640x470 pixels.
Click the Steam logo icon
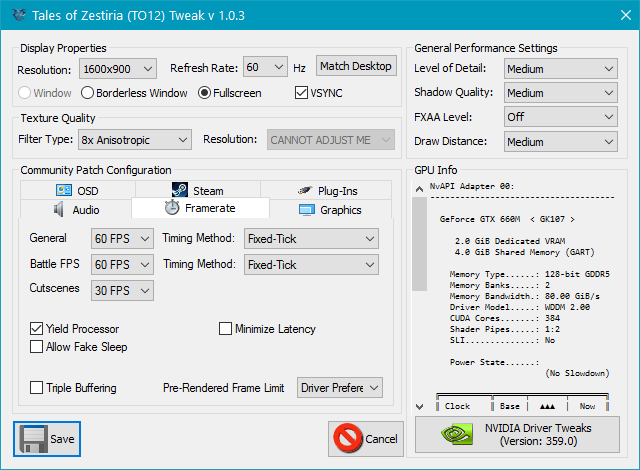click(x=180, y=190)
